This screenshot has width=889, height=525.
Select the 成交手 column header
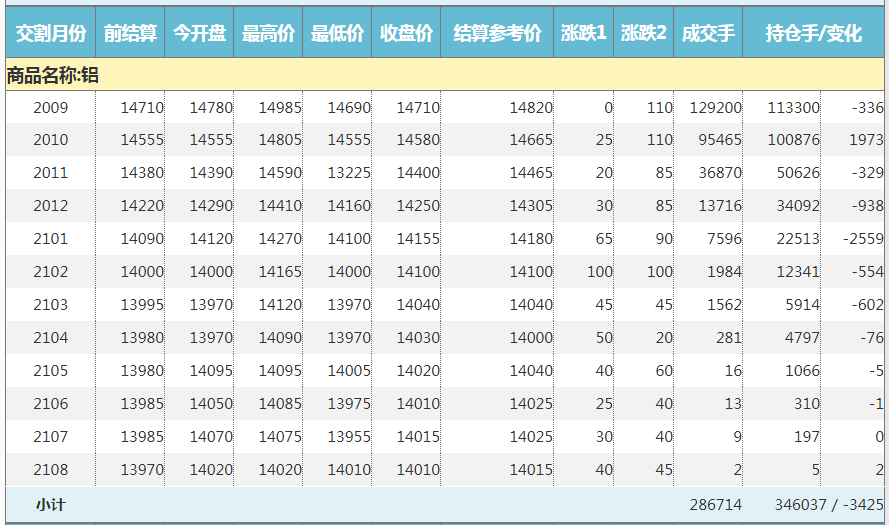coord(708,33)
